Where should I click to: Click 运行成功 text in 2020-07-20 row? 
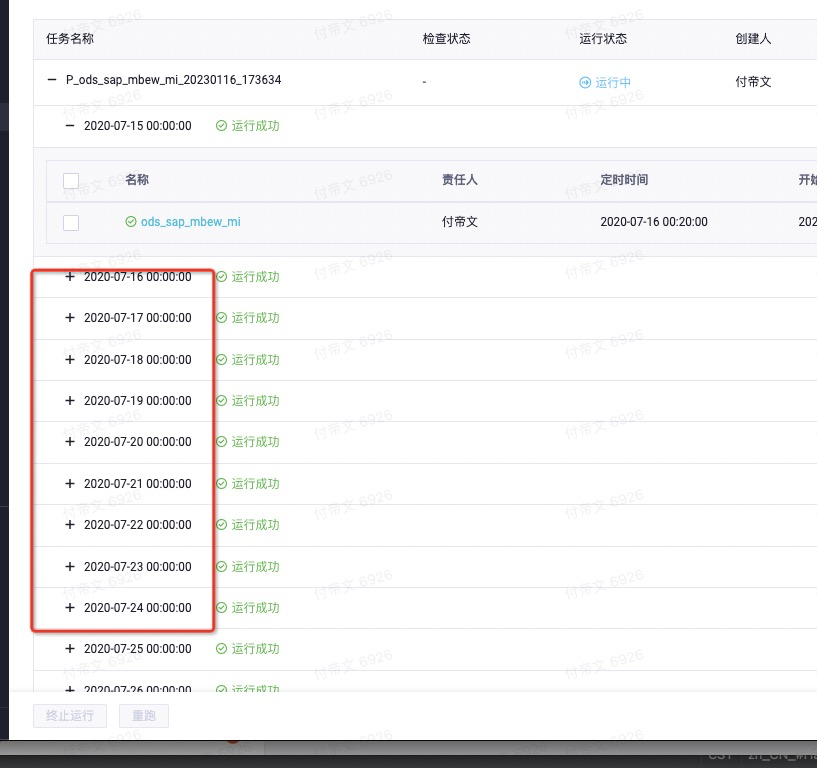coord(255,441)
